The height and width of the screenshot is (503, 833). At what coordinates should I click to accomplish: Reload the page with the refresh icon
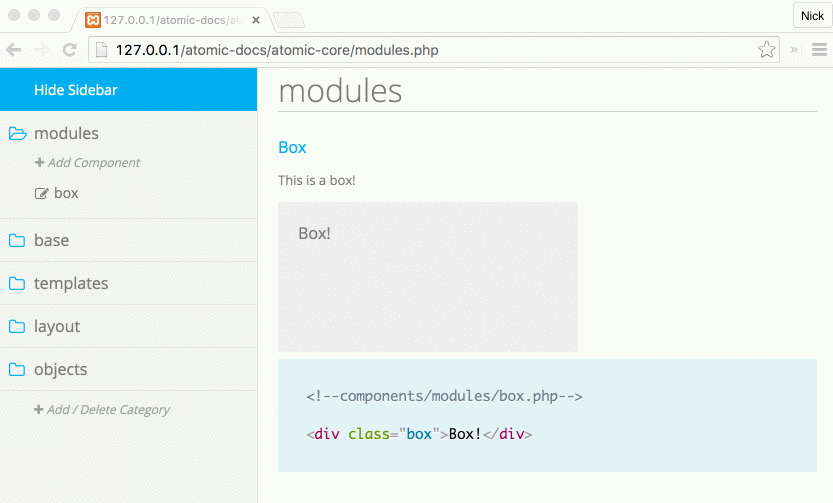pos(70,50)
